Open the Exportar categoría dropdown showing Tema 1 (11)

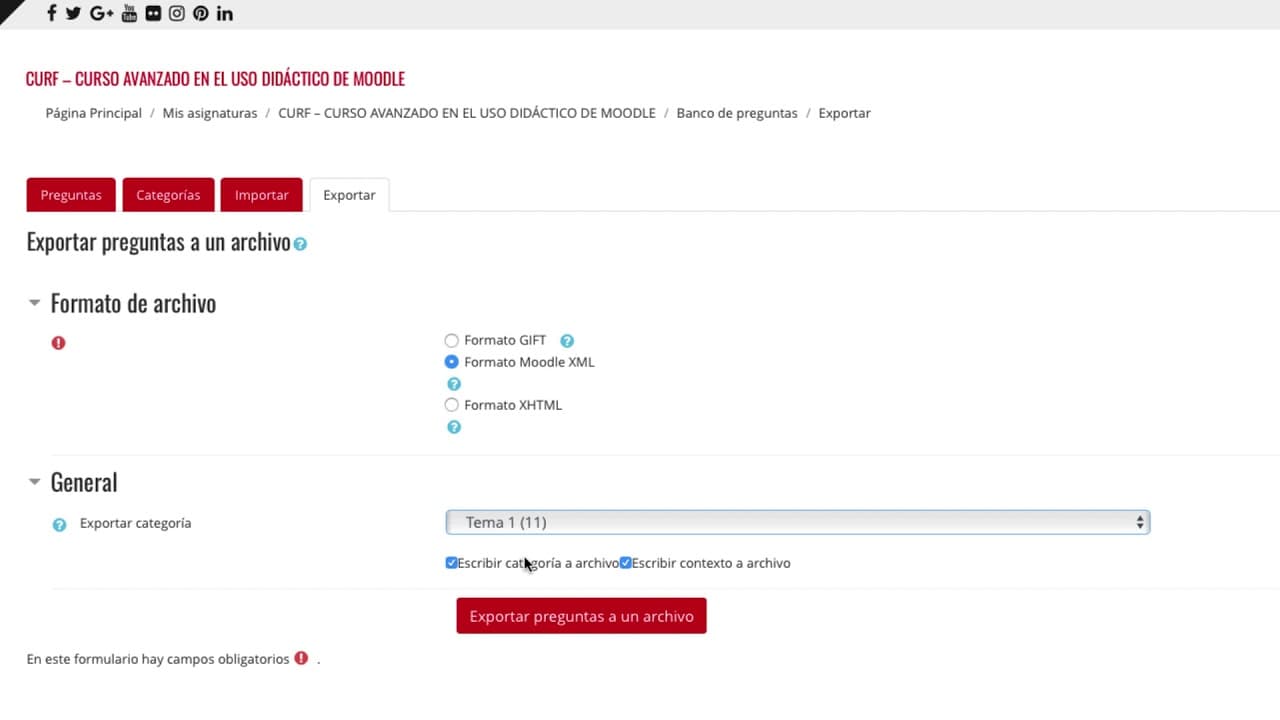pos(798,522)
